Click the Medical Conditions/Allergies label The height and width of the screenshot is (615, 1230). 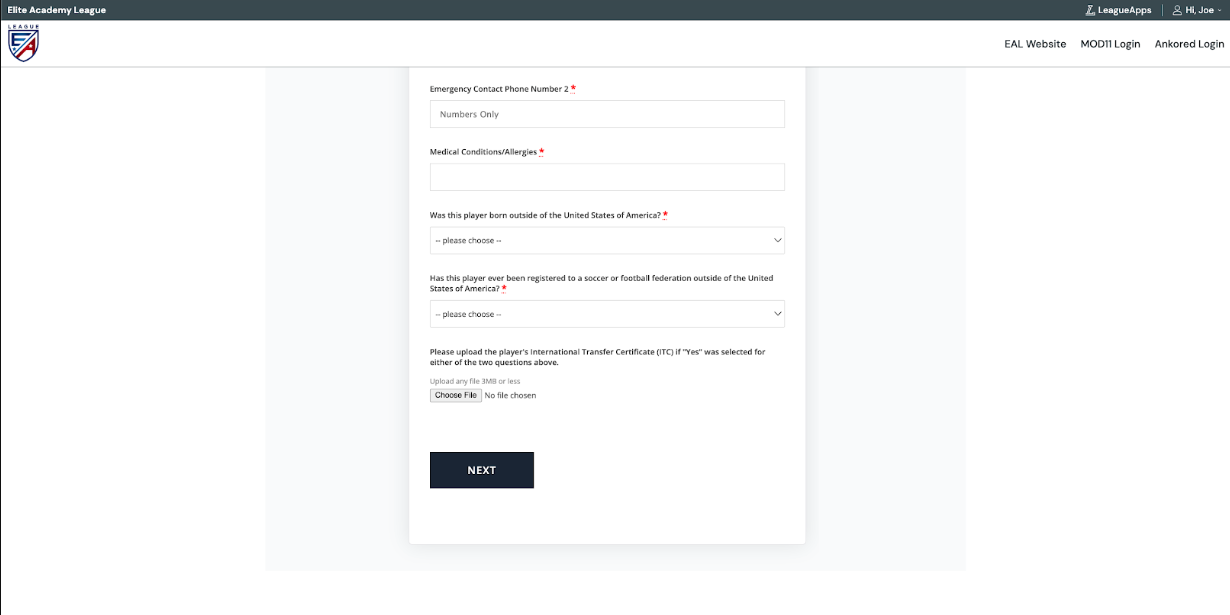[x=484, y=152]
